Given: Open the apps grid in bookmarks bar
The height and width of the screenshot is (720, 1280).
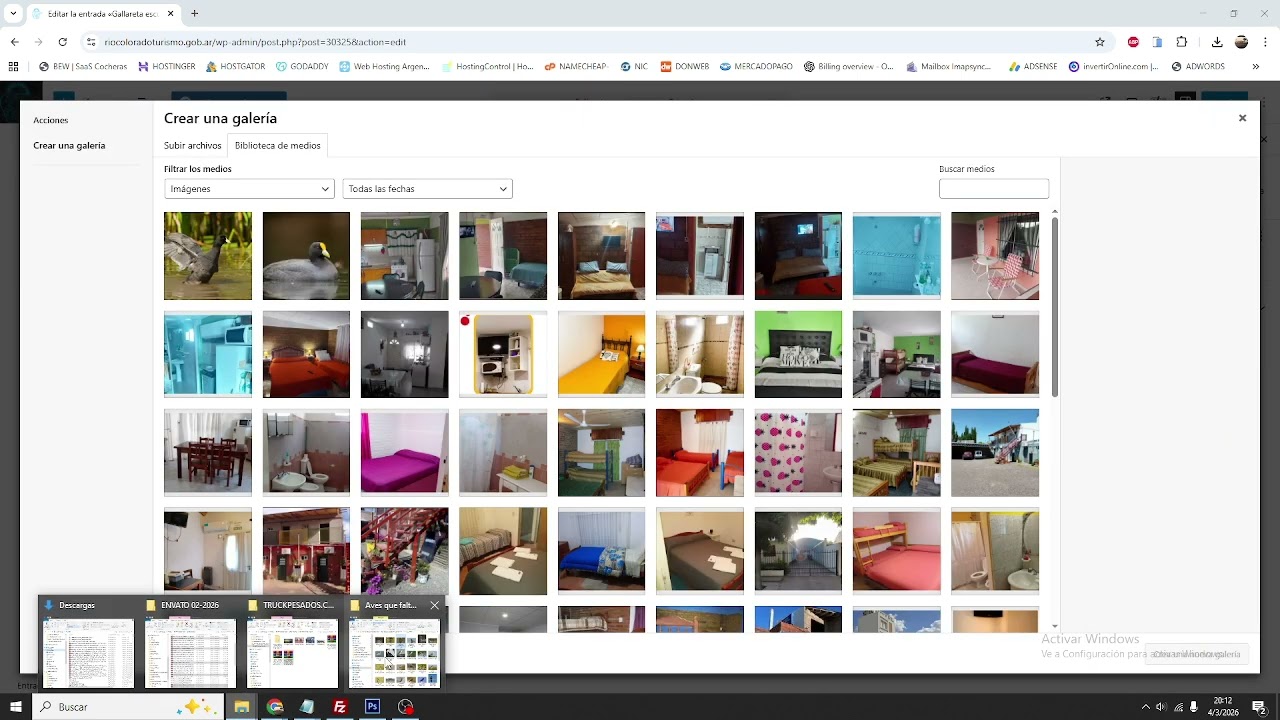Looking at the screenshot, I should pyautogui.click(x=13, y=67).
